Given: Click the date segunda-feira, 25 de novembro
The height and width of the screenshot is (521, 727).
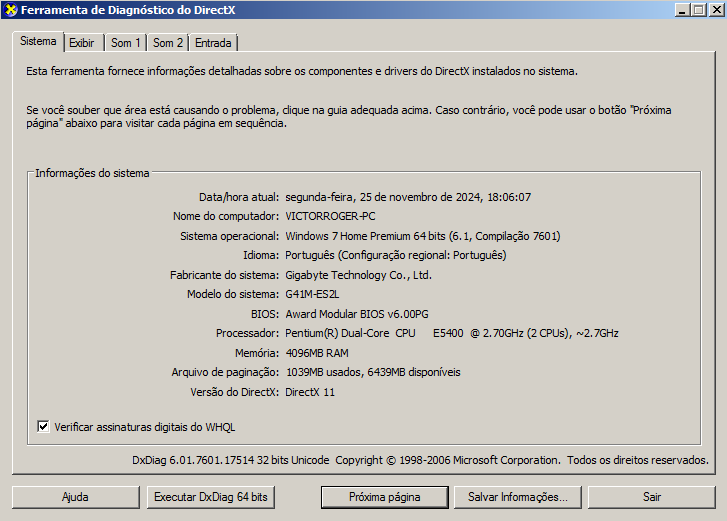Looking at the screenshot, I should click(408, 197).
